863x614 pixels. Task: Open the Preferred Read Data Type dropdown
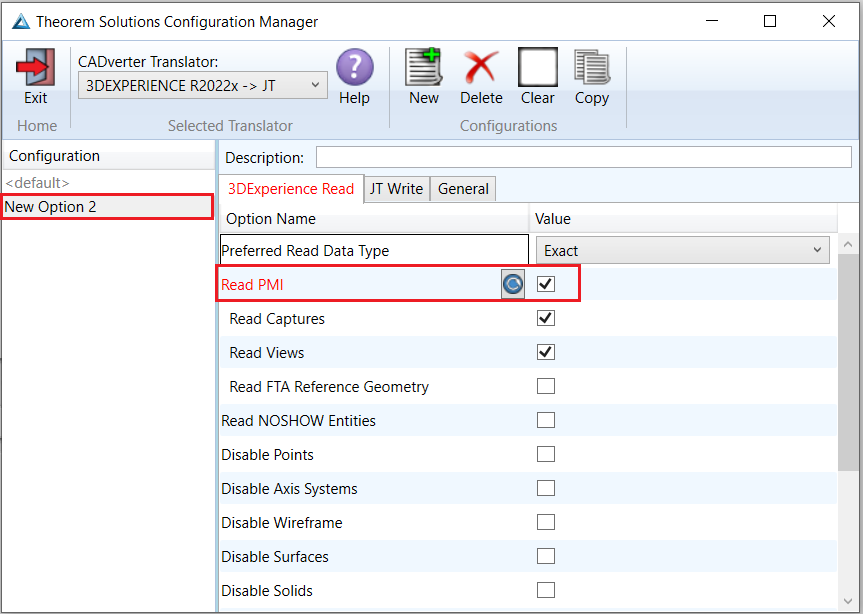pyautogui.click(x=682, y=251)
